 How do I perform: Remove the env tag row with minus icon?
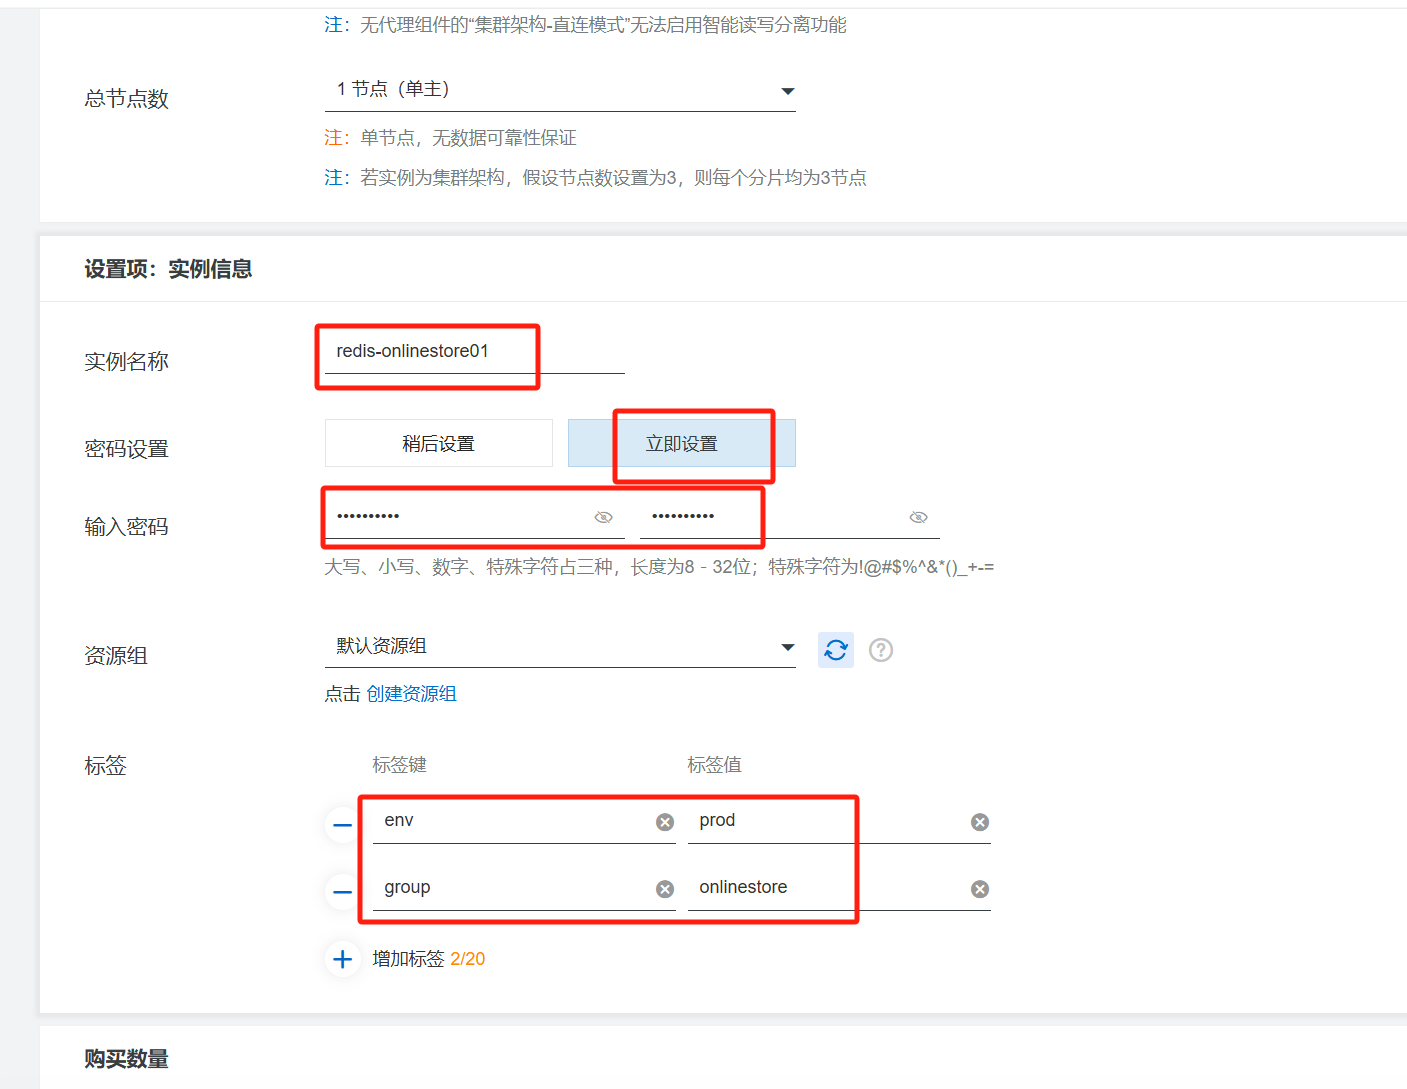coord(342,824)
